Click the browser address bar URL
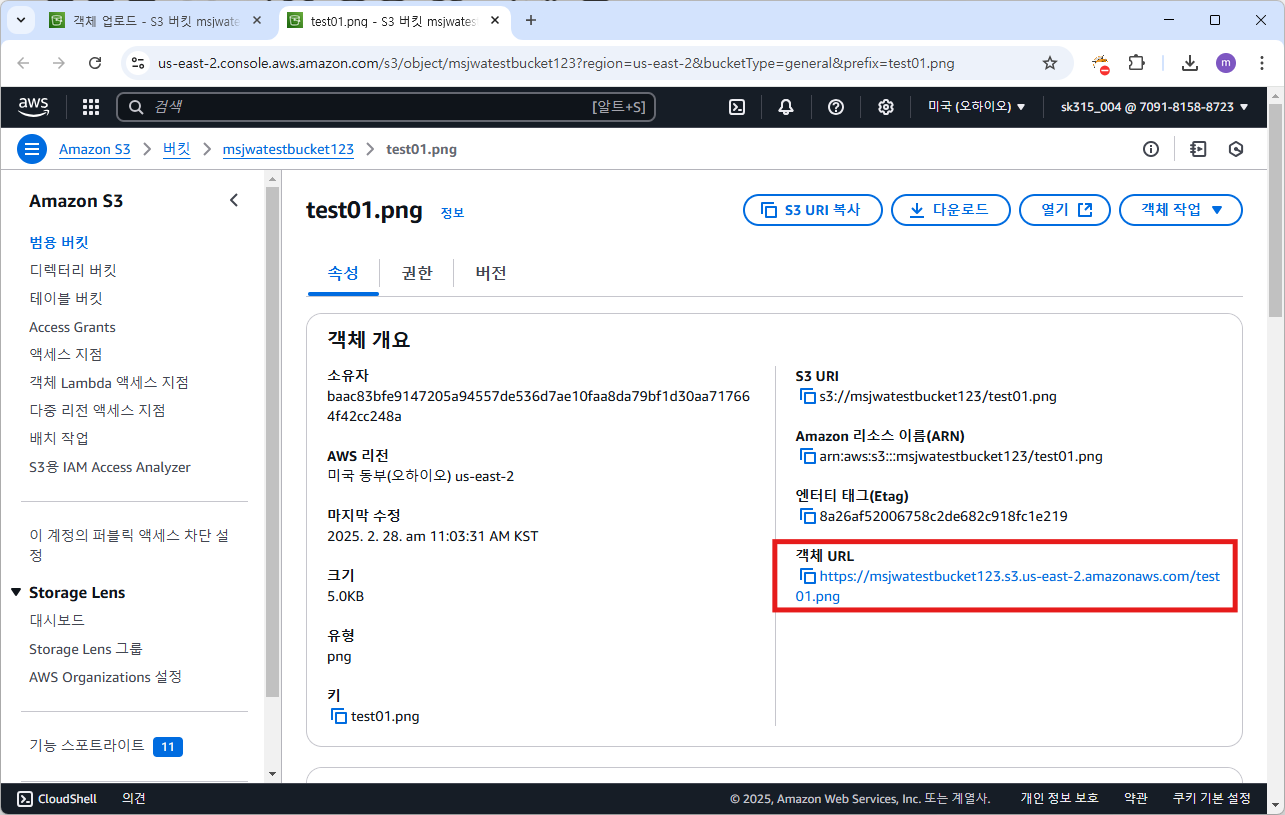The height and width of the screenshot is (815, 1285). (x=556, y=63)
